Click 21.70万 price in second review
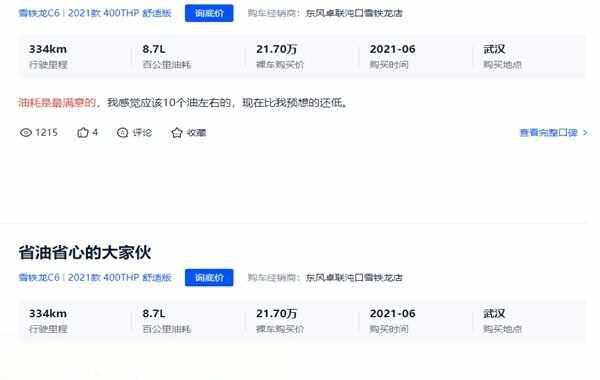This screenshot has width=600, height=380. pyautogui.click(x=276, y=313)
